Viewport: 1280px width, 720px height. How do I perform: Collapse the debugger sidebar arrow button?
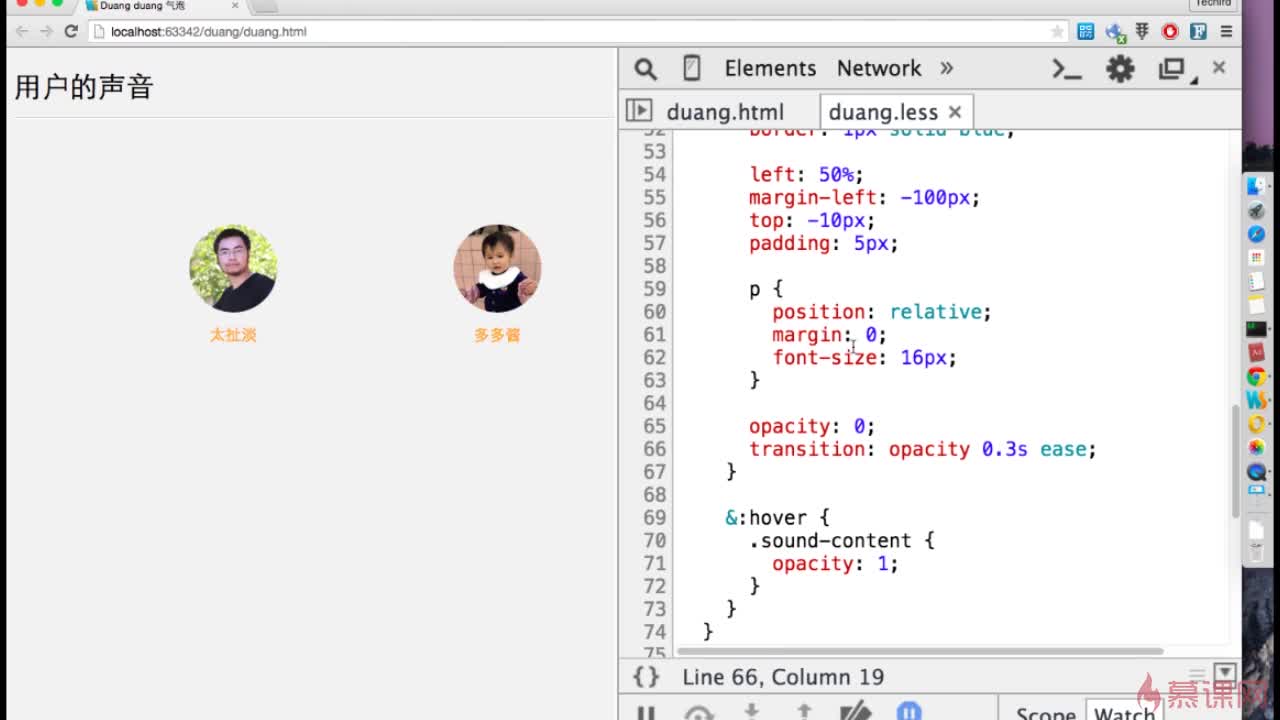(x=1225, y=673)
